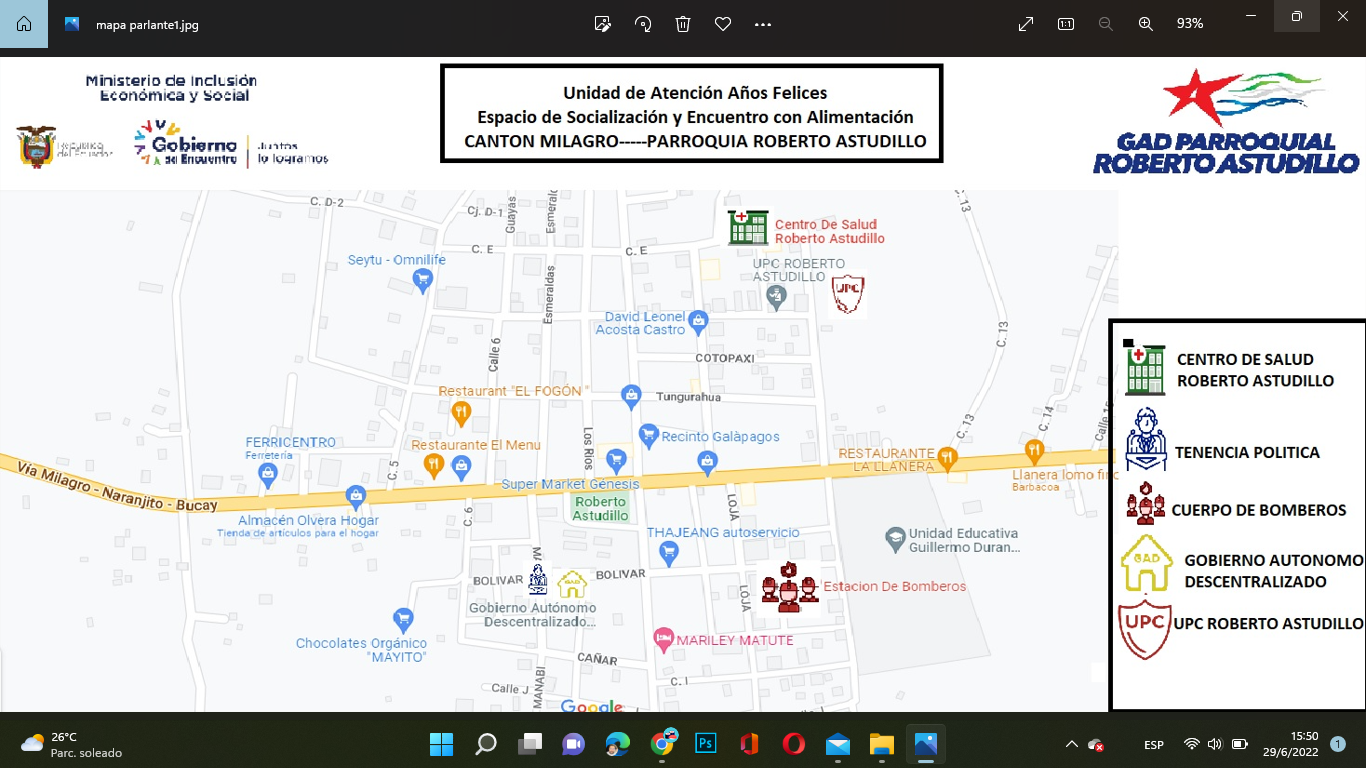Screen dimensions: 1366x768
Task: Open taskbar Search
Action: 486,744
